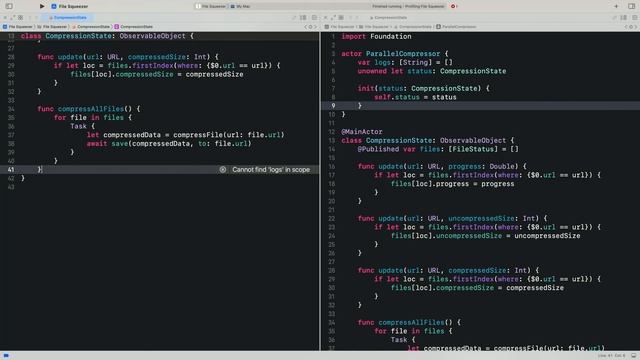Select the CompressionState tab in the right editor
640x360 pixels.
click(x=388, y=18)
